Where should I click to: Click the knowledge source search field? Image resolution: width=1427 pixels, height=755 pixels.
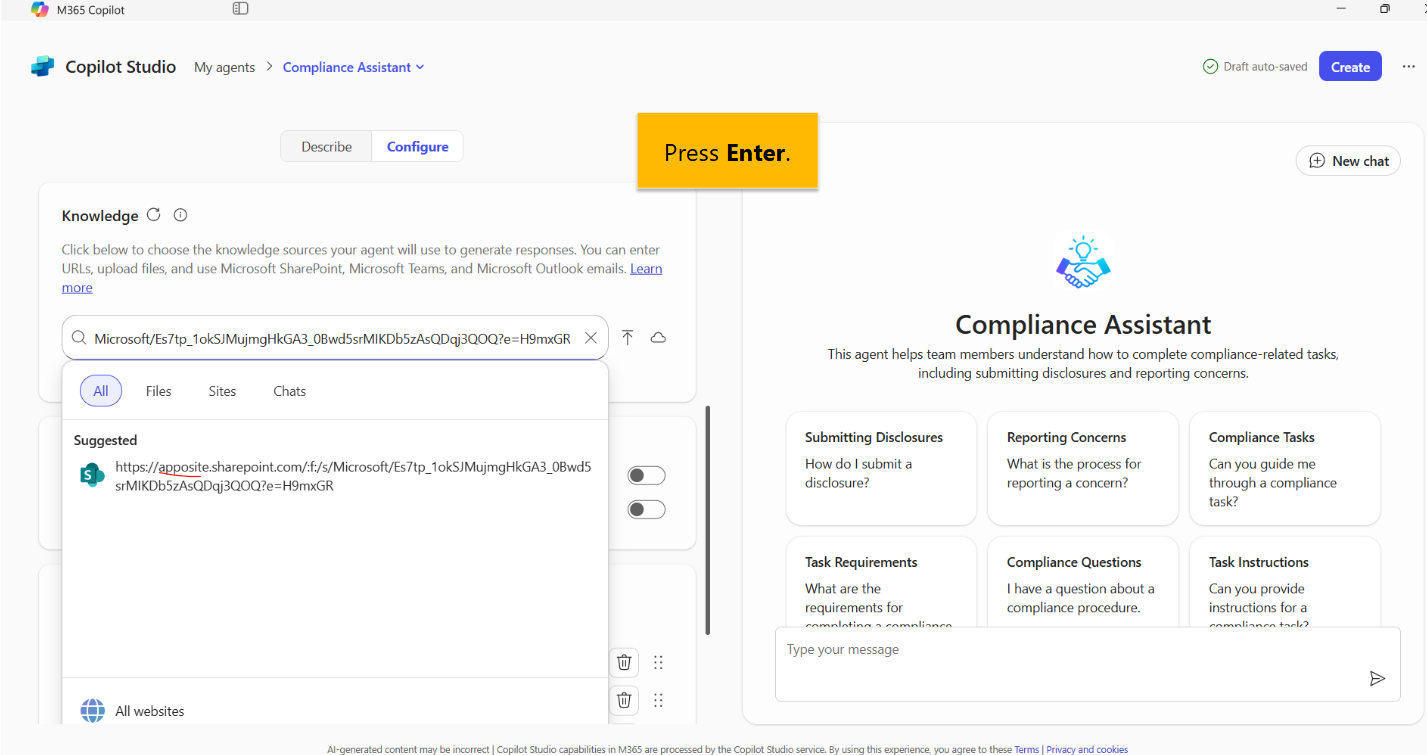click(333, 338)
